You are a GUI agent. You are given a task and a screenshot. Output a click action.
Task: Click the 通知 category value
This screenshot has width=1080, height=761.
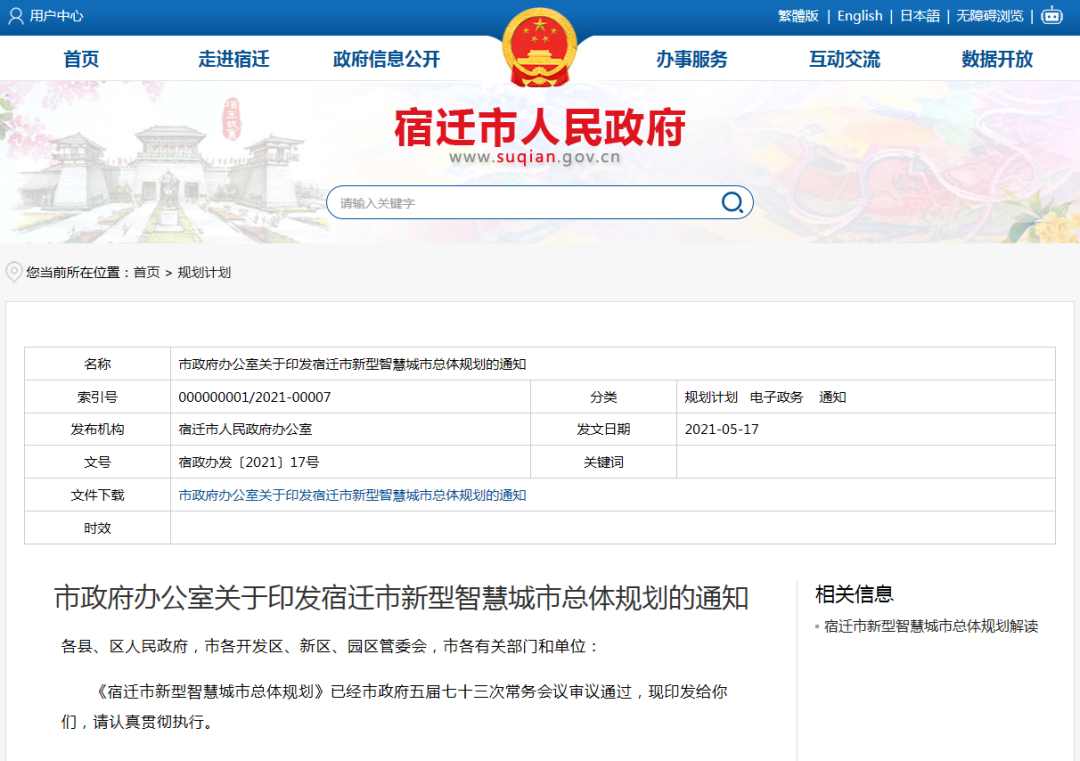coord(832,397)
